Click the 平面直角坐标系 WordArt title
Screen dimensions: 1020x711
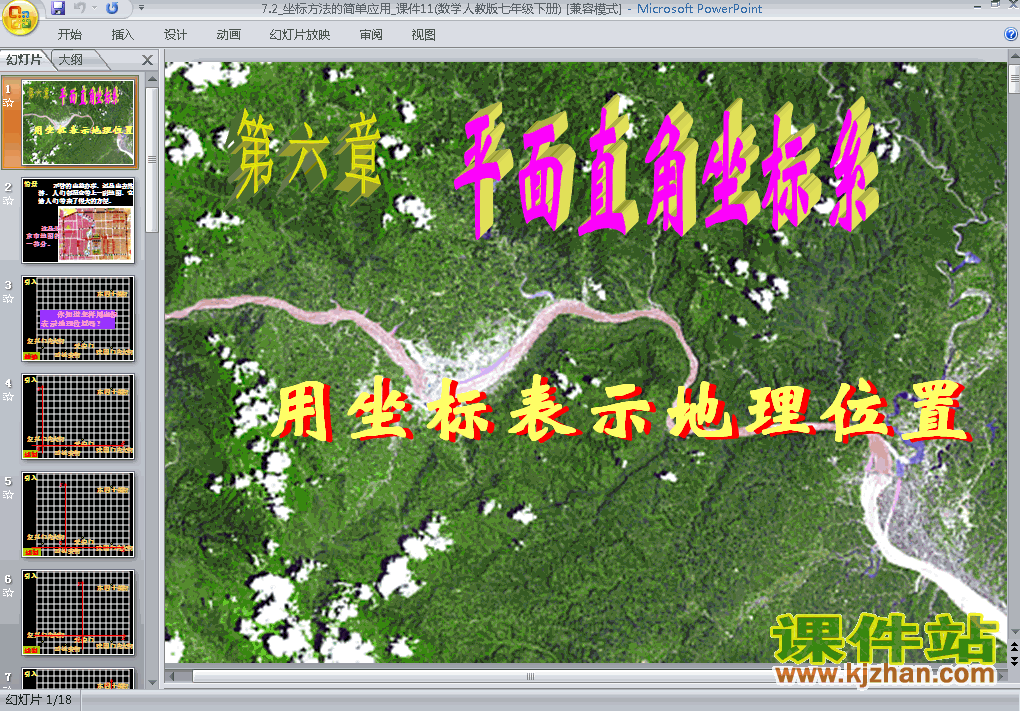click(666, 169)
